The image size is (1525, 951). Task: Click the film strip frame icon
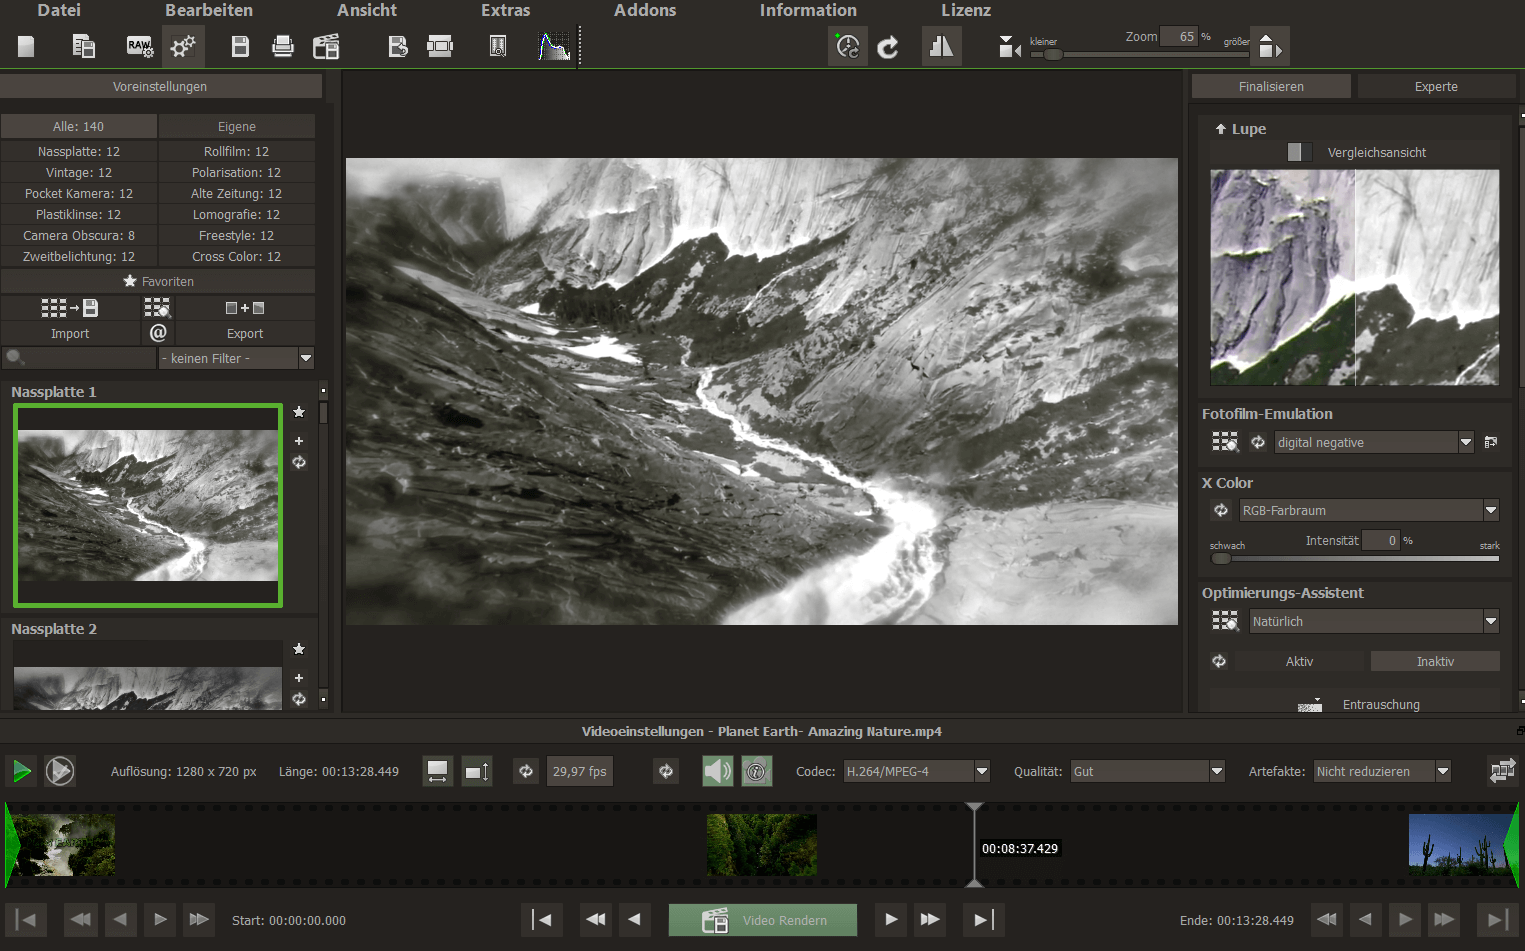[x=440, y=46]
